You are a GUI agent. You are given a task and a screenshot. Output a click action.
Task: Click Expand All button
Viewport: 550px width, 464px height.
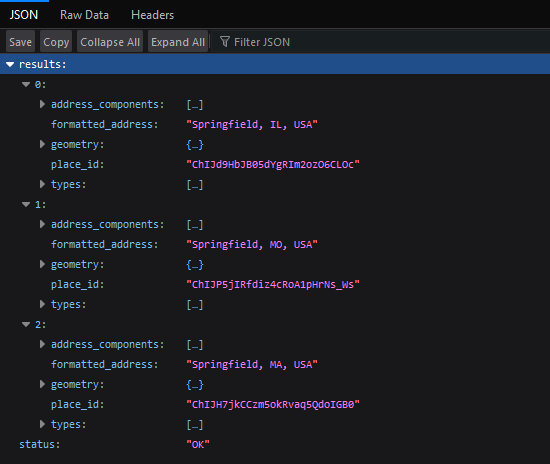[x=178, y=42]
